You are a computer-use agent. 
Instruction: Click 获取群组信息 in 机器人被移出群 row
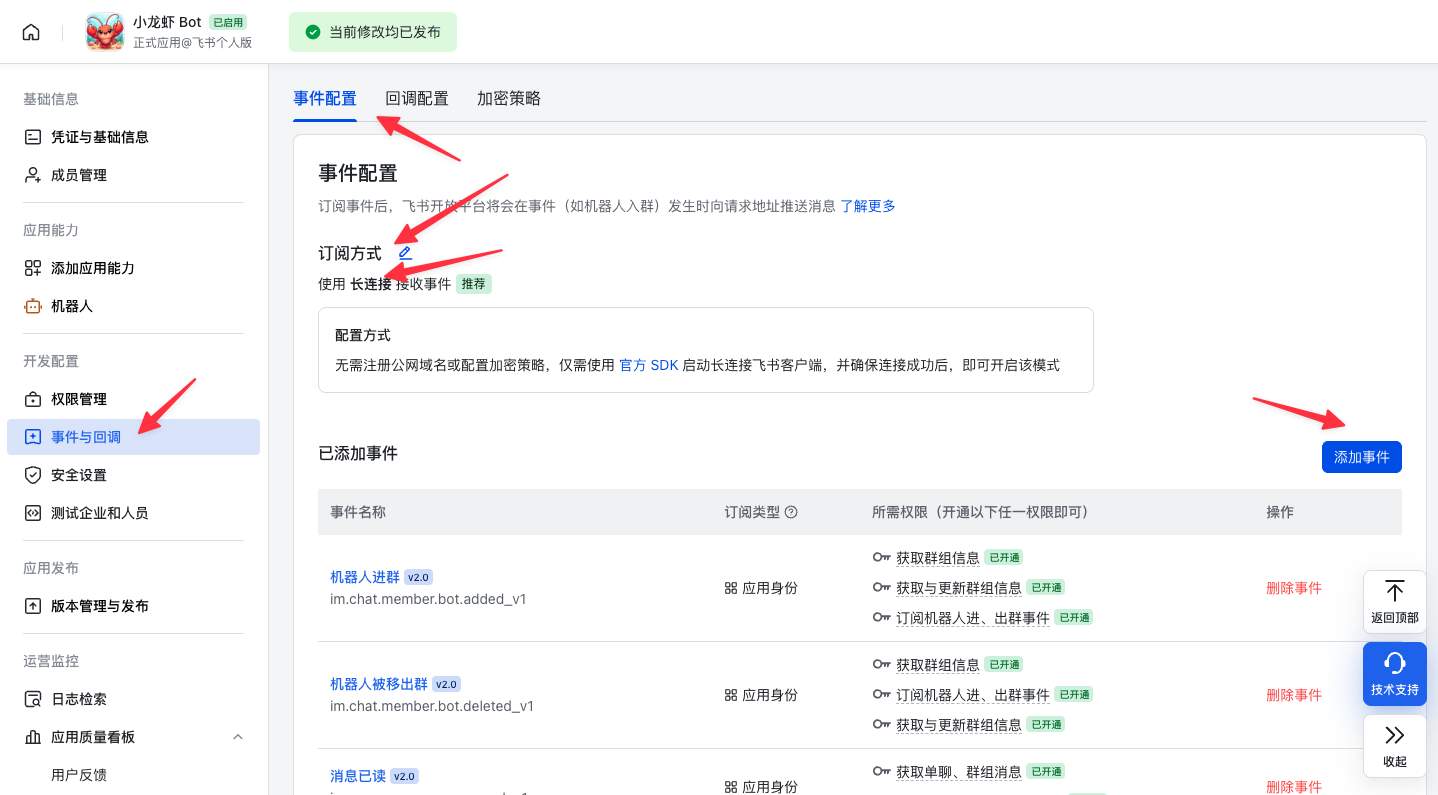[938, 665]
